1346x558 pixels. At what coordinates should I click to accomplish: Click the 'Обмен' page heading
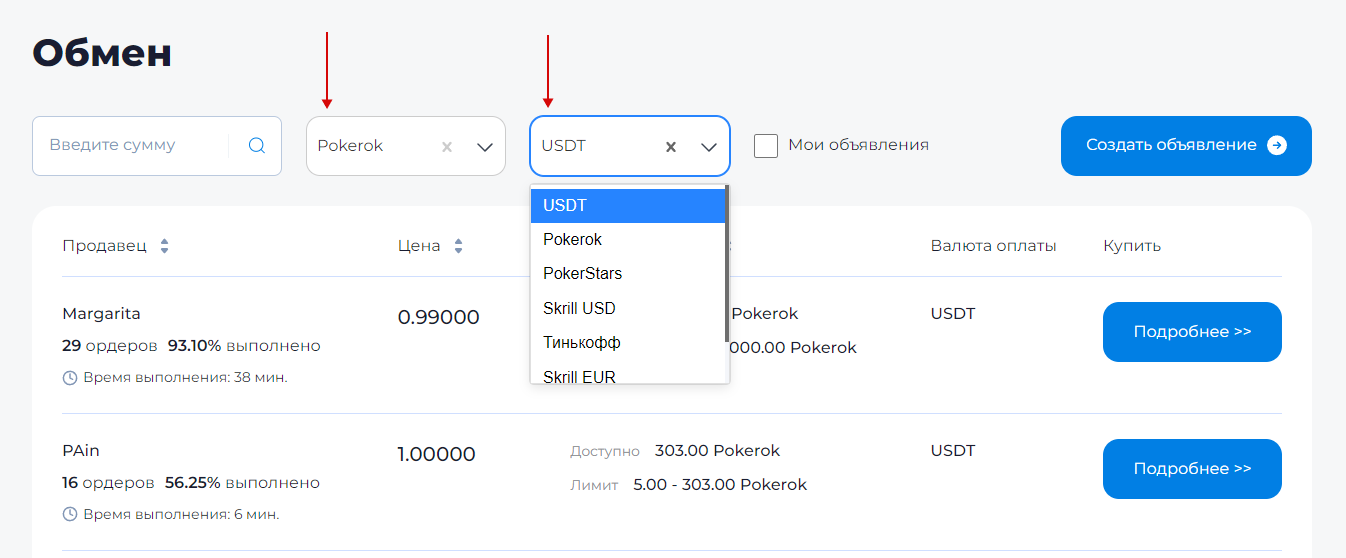point(102,53)
